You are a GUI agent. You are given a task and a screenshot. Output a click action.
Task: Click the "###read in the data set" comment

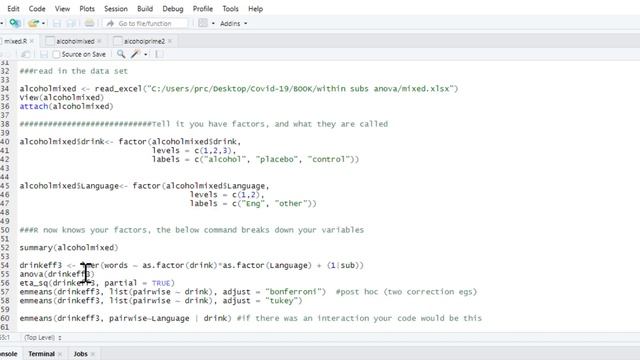73,71
